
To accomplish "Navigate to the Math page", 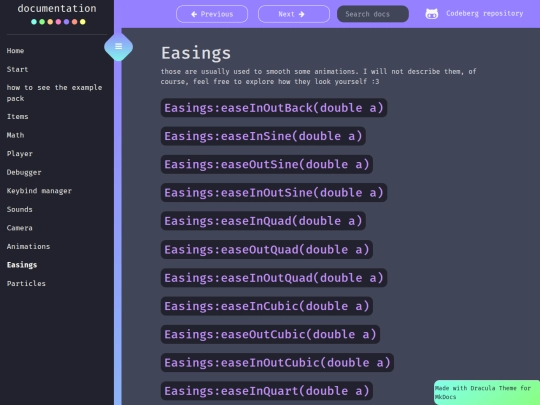I will tap(15, 135).
